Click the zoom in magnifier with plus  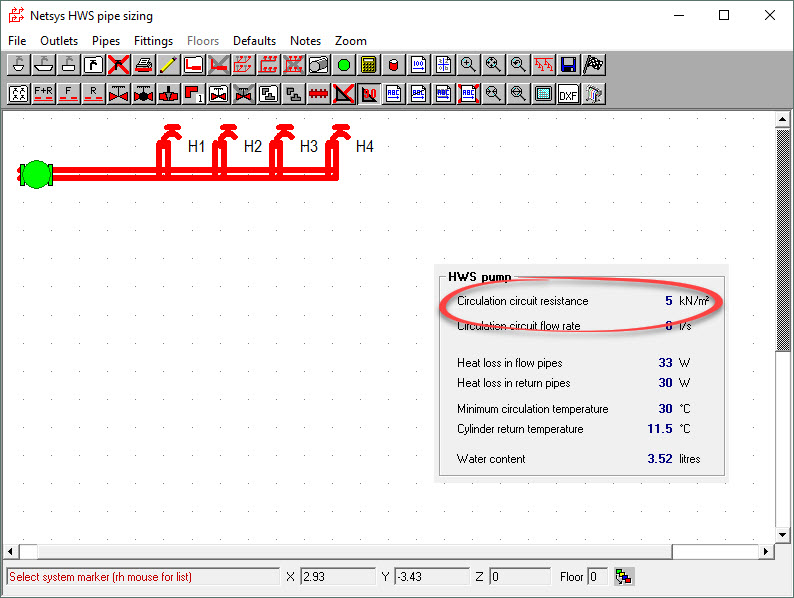tap(468, 65)
